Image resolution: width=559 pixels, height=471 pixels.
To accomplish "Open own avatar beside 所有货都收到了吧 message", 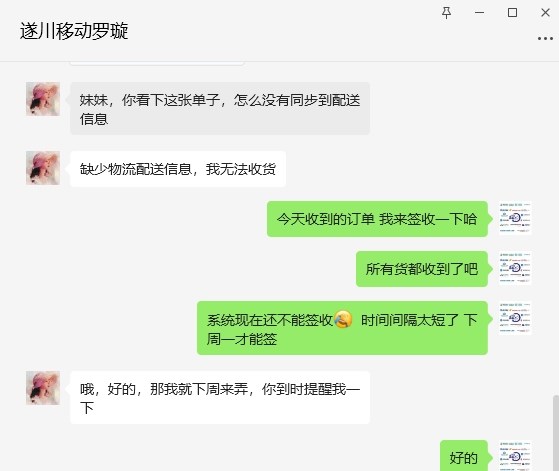I will pos(515,268).
